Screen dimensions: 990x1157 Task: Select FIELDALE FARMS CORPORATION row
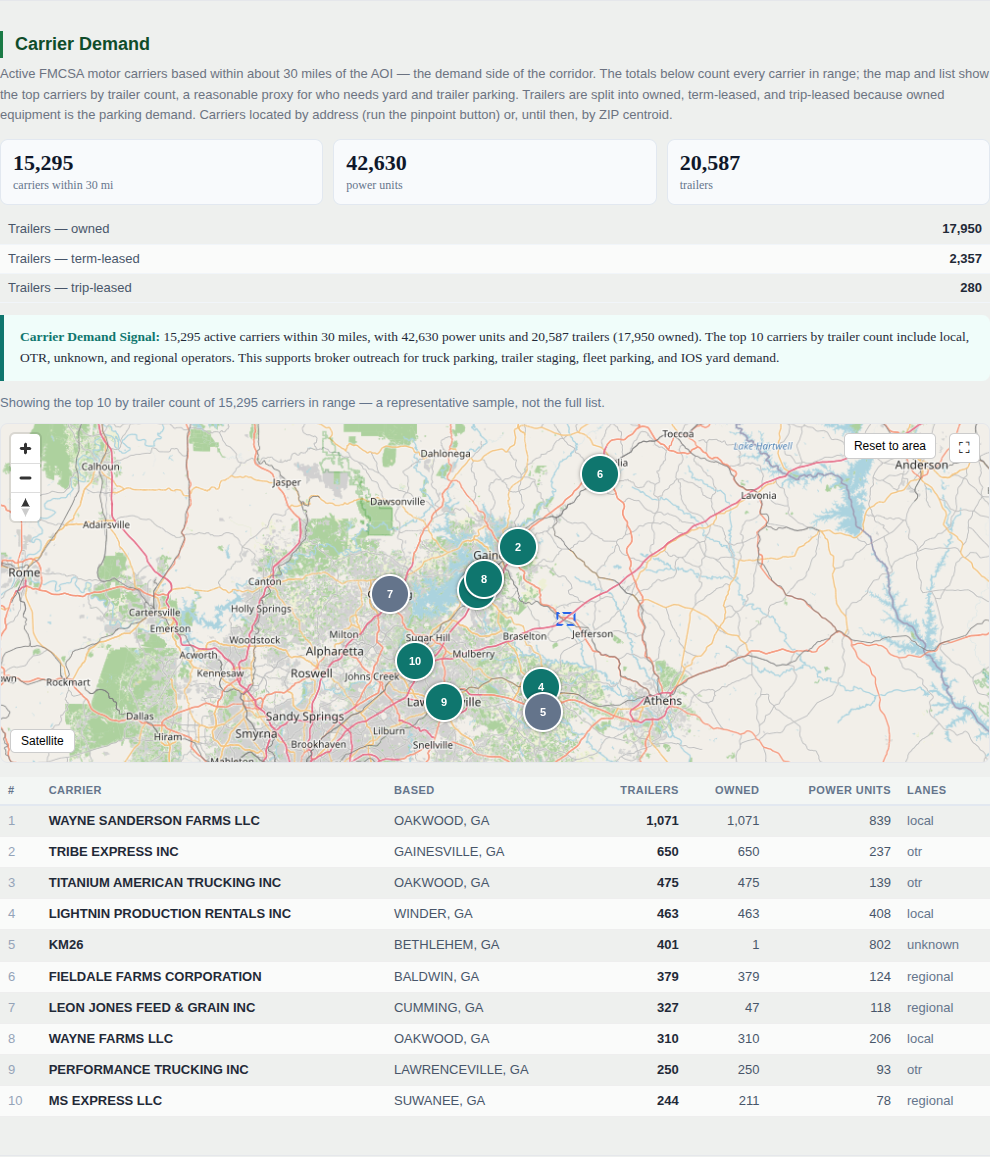[x=495, y=976]
